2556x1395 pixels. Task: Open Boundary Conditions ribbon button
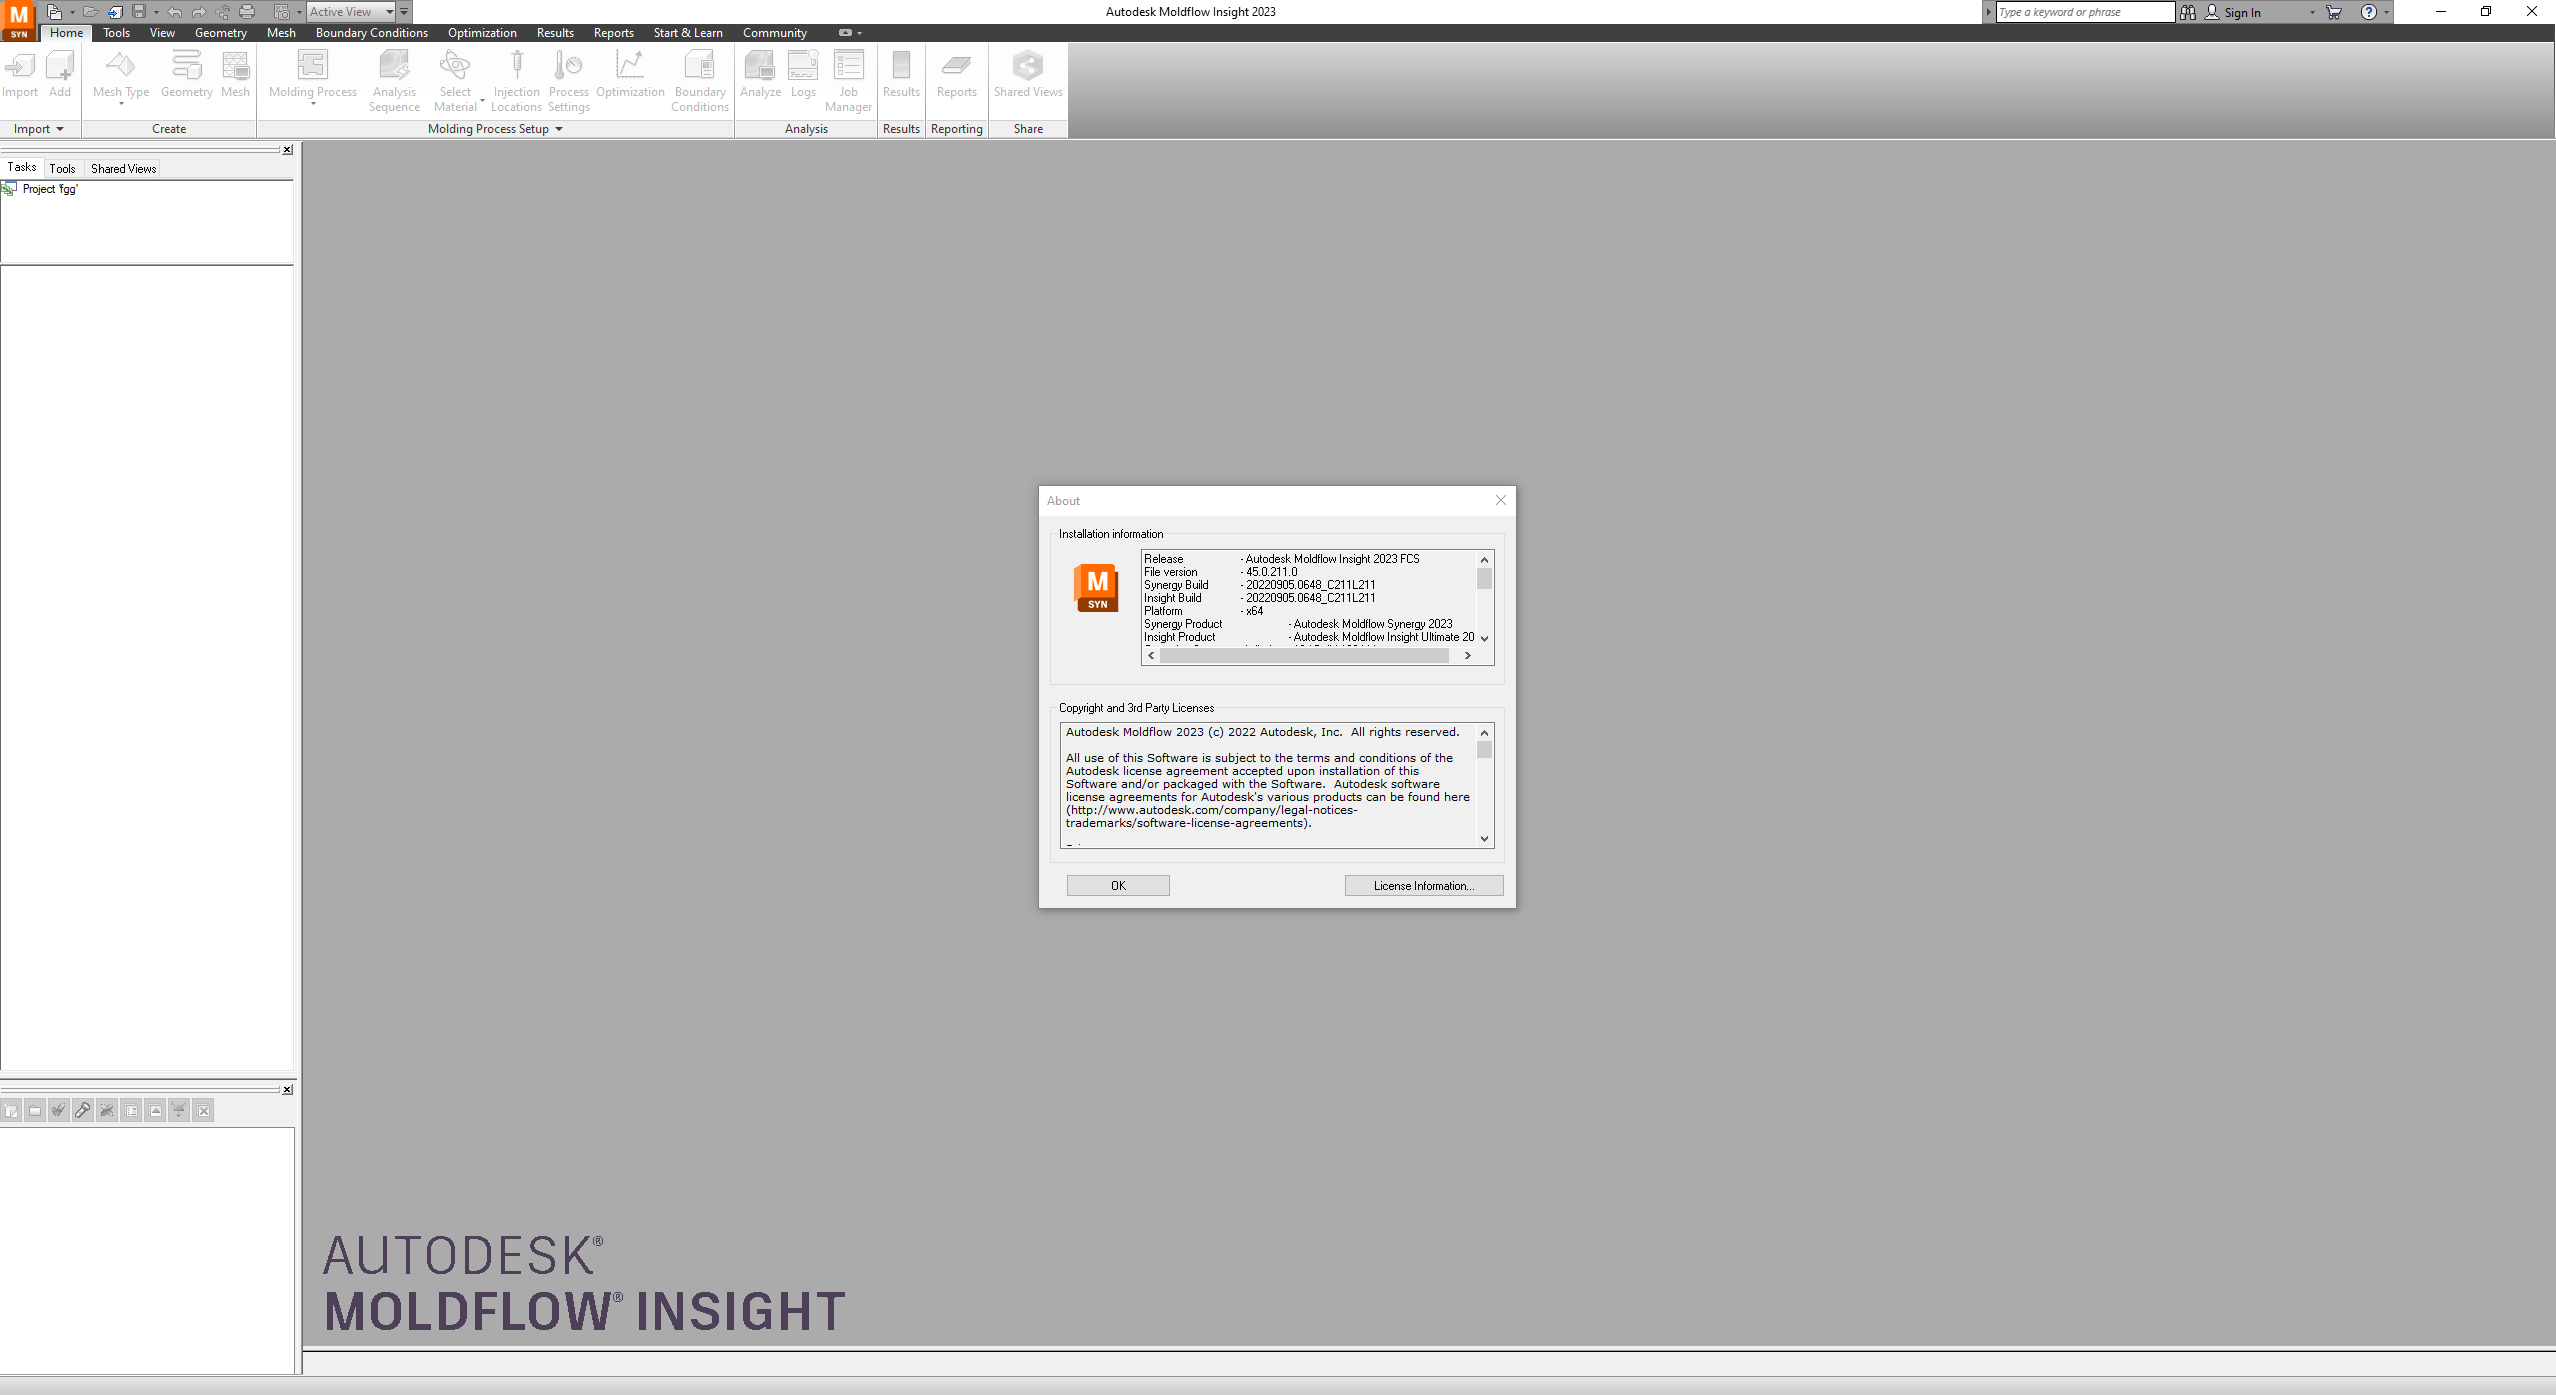point(700,81)
